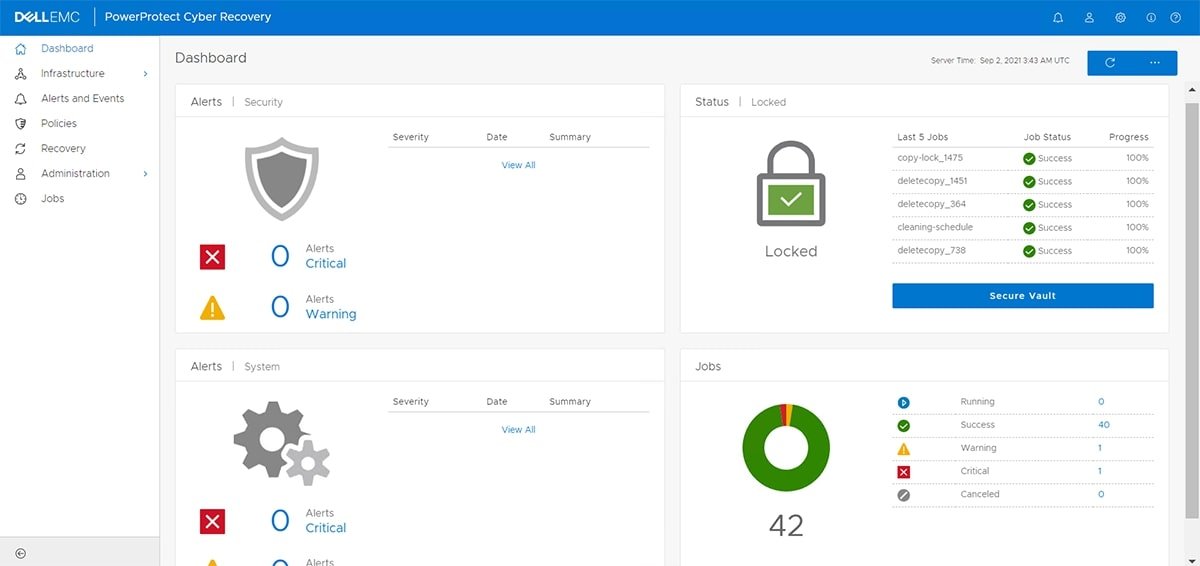Click the Recovery icon in sidebar
Image resolution: width=1200 pixels, height=566 pixels.
coord(20,148)
